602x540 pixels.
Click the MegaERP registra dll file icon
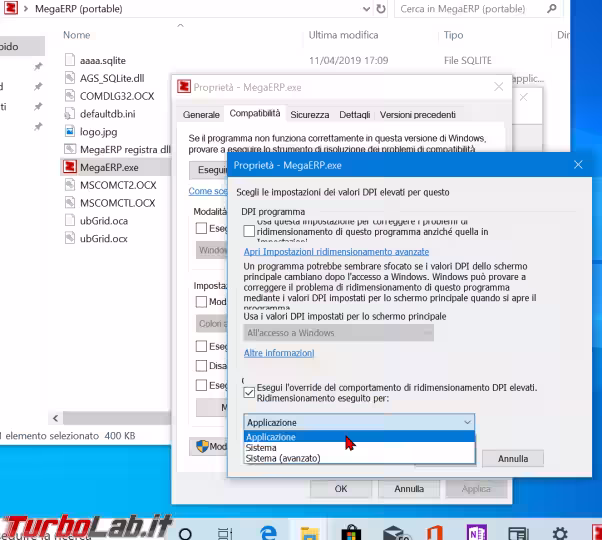pyautogui.click(x=69, y=149)
